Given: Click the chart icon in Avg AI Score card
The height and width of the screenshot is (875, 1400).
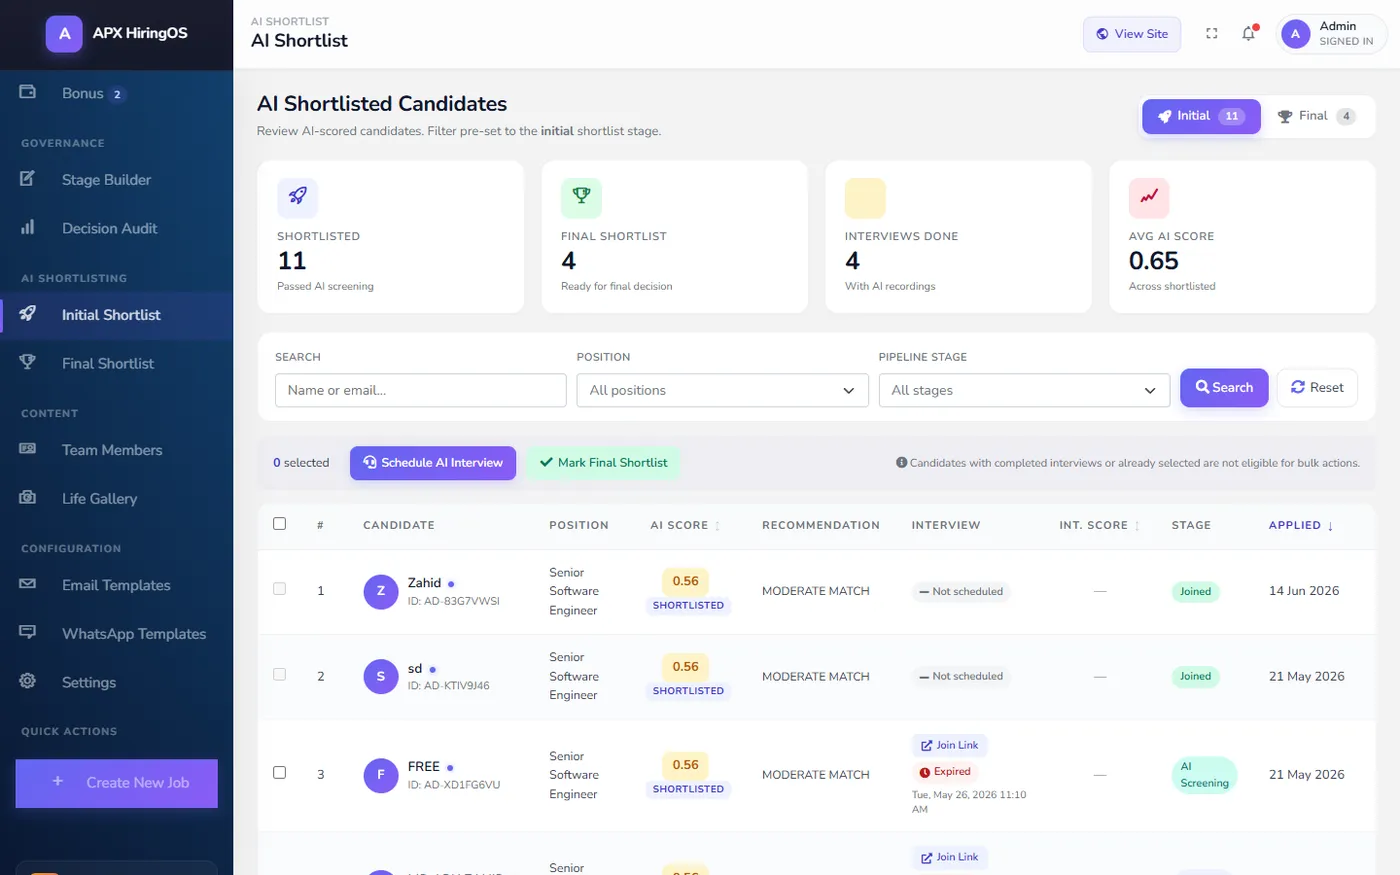Looking at the screenshot, I should 1149,196.
